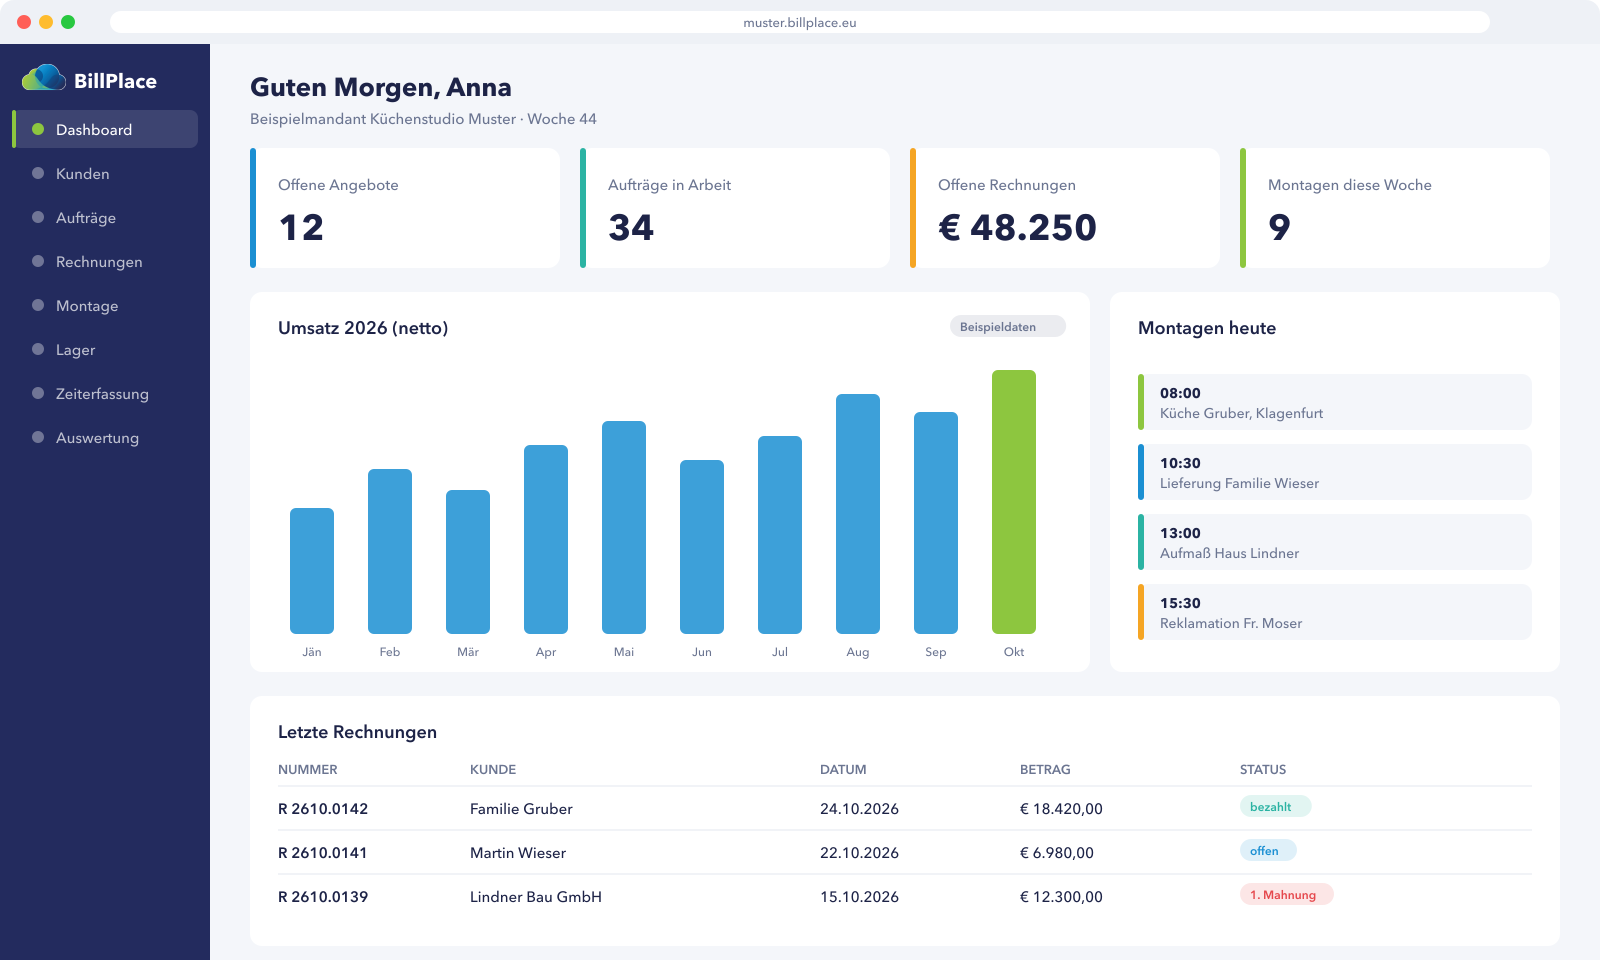Viewport: 1600px width, 960px height.
Task: Select customer Lindner Bau GmbH
Action: [x=536, y=897]
